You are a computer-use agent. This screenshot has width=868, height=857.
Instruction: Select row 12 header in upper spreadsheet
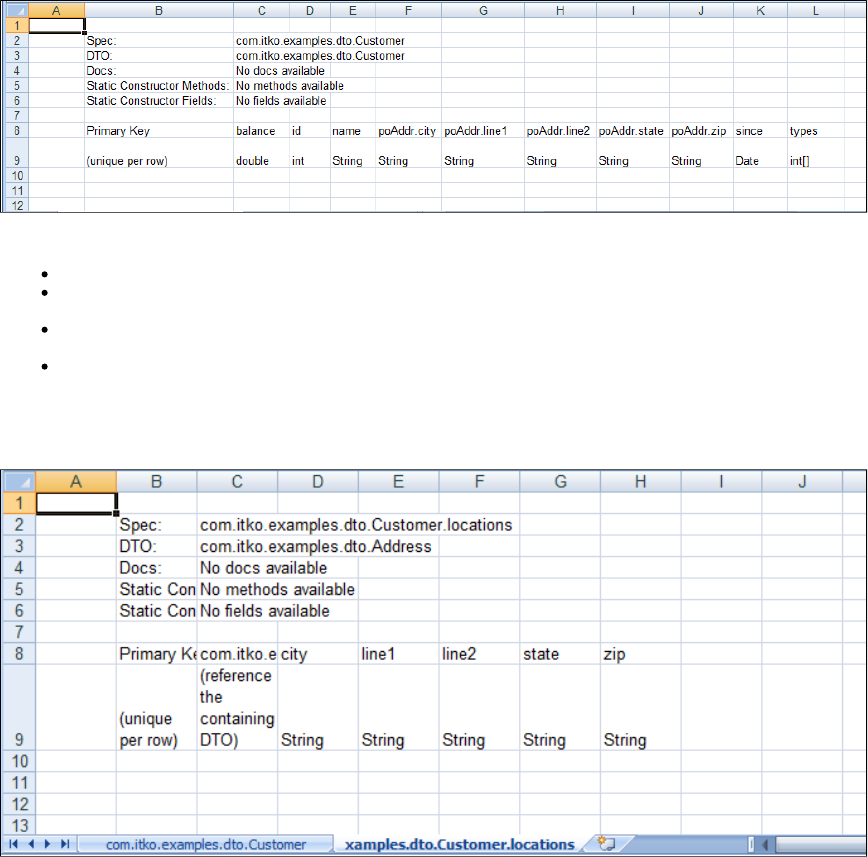pyautogui.click(x=17, y=205)
